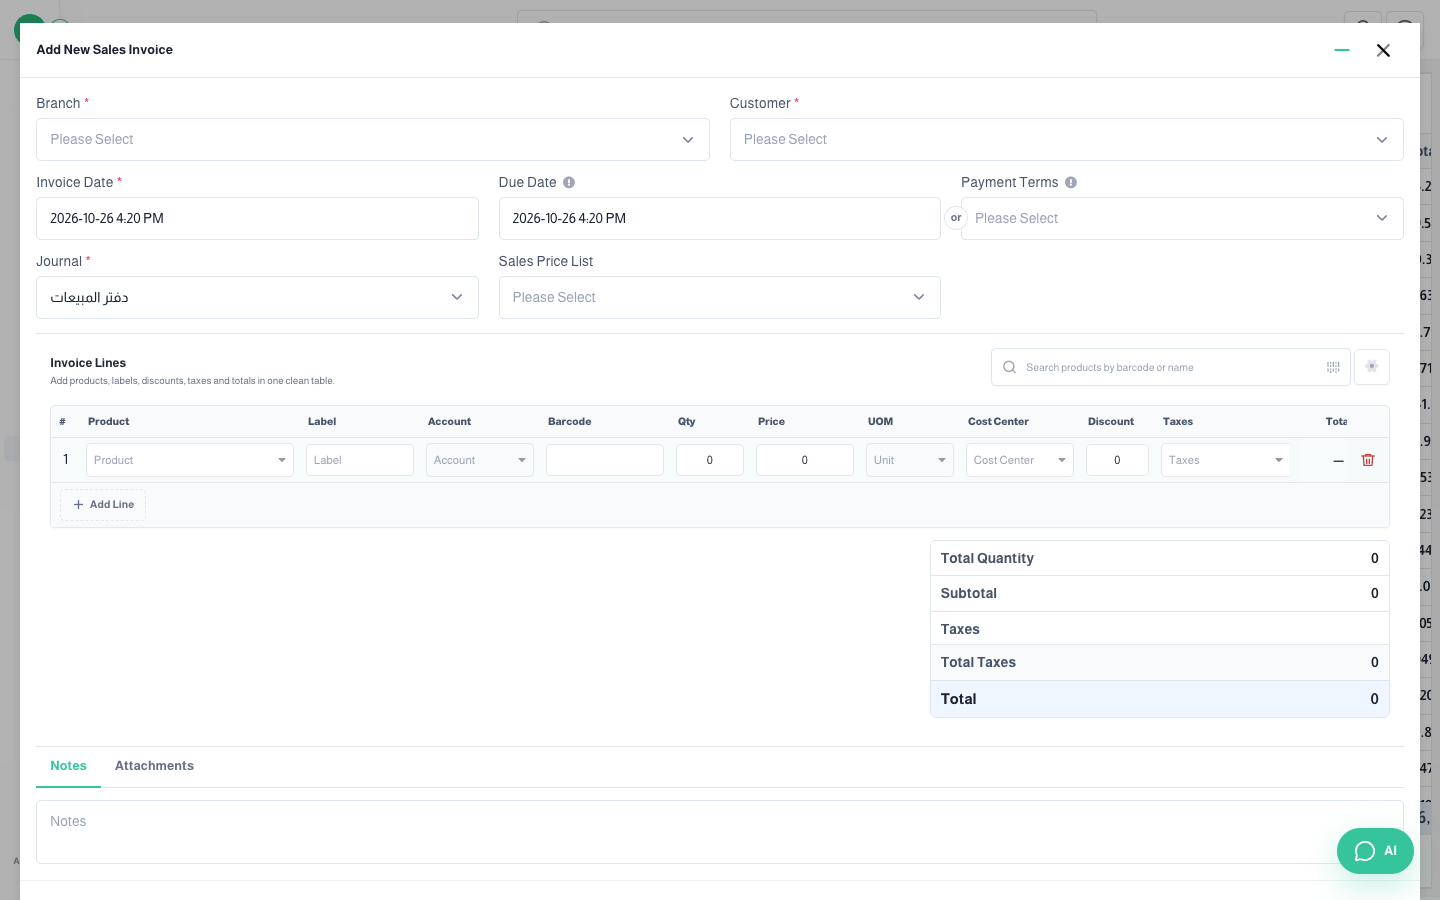1440x900 pixels.
Task: Focus the Invoice Date field
Action: [x=257, y=219]
